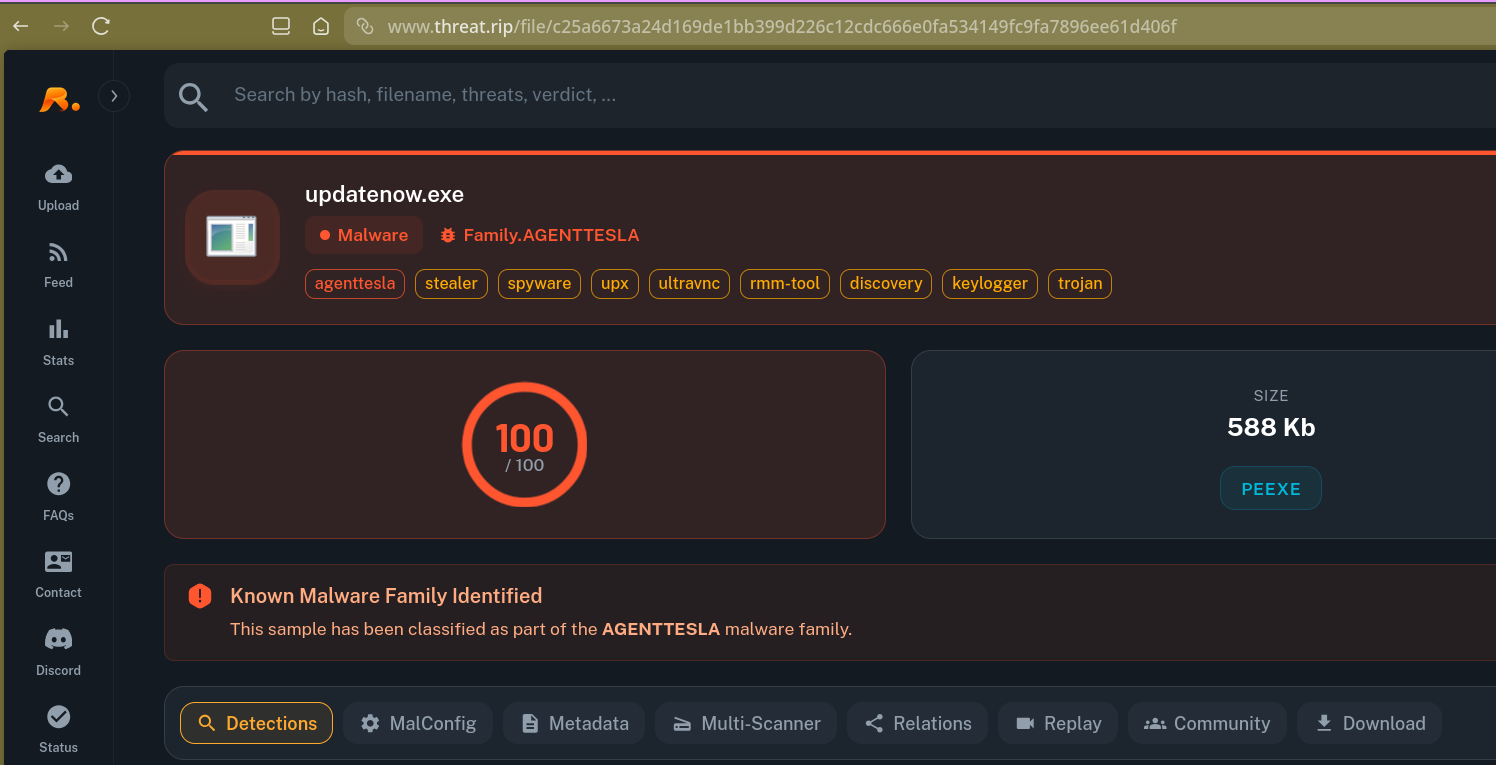
Task: Open Search from the sidebar magnifier icon
Action: coord(58,419)
